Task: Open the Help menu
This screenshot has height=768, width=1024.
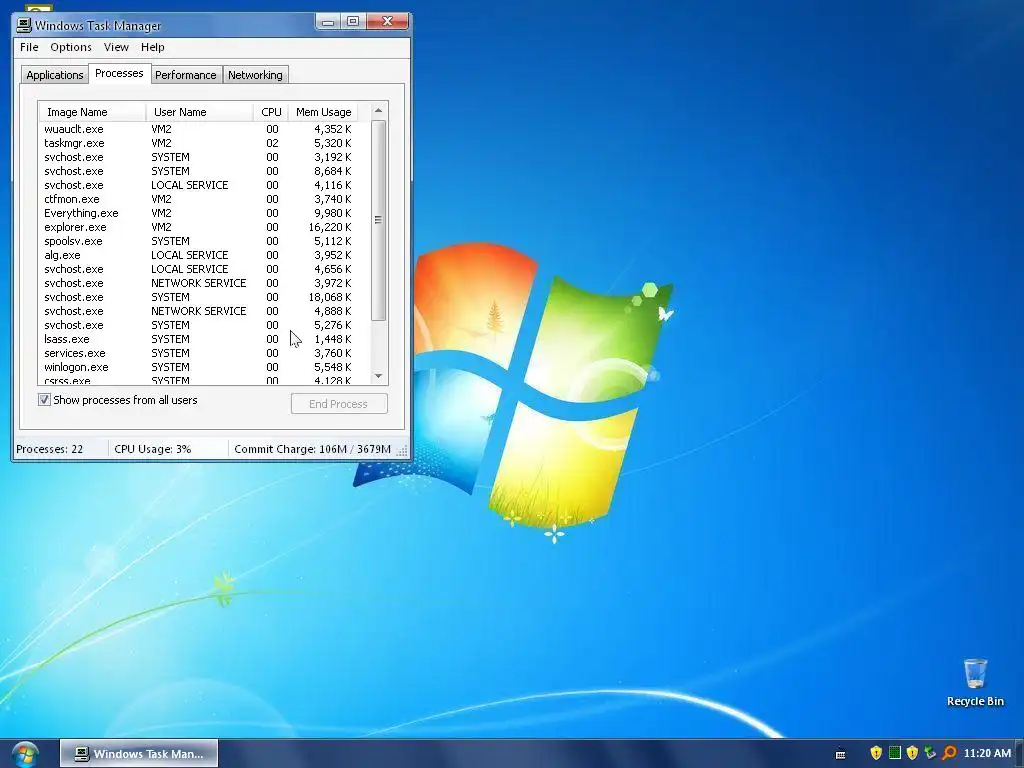Action: [x=152, y=47]
